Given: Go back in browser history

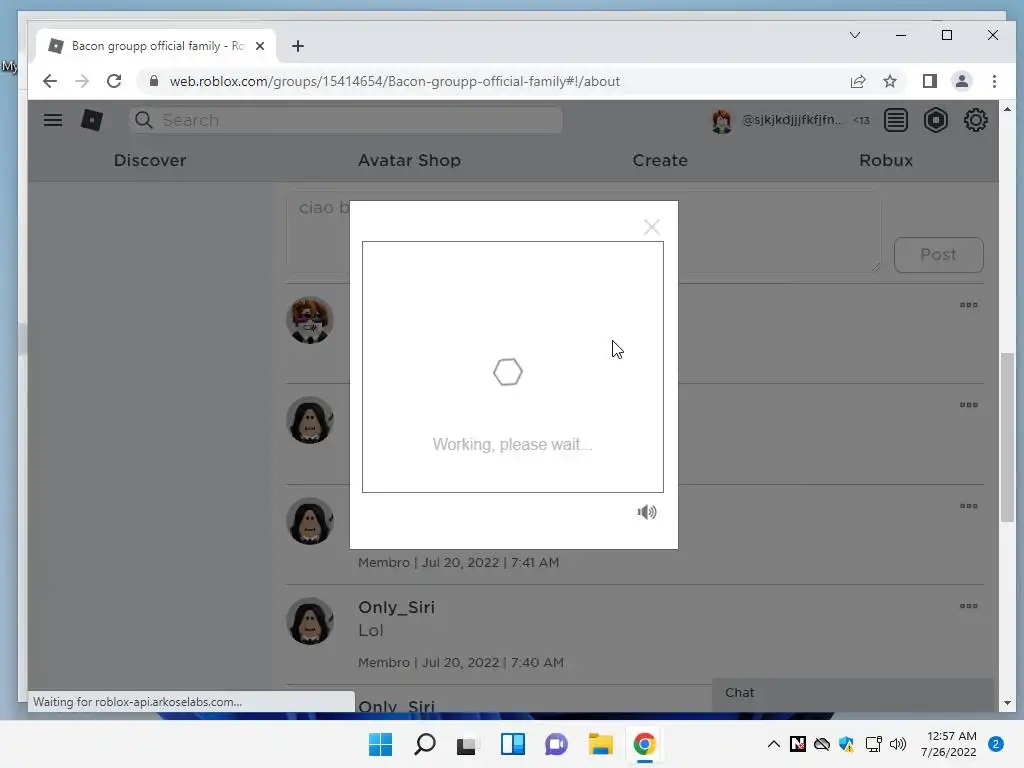Looking at the screenshot, I should click(50, 81).
